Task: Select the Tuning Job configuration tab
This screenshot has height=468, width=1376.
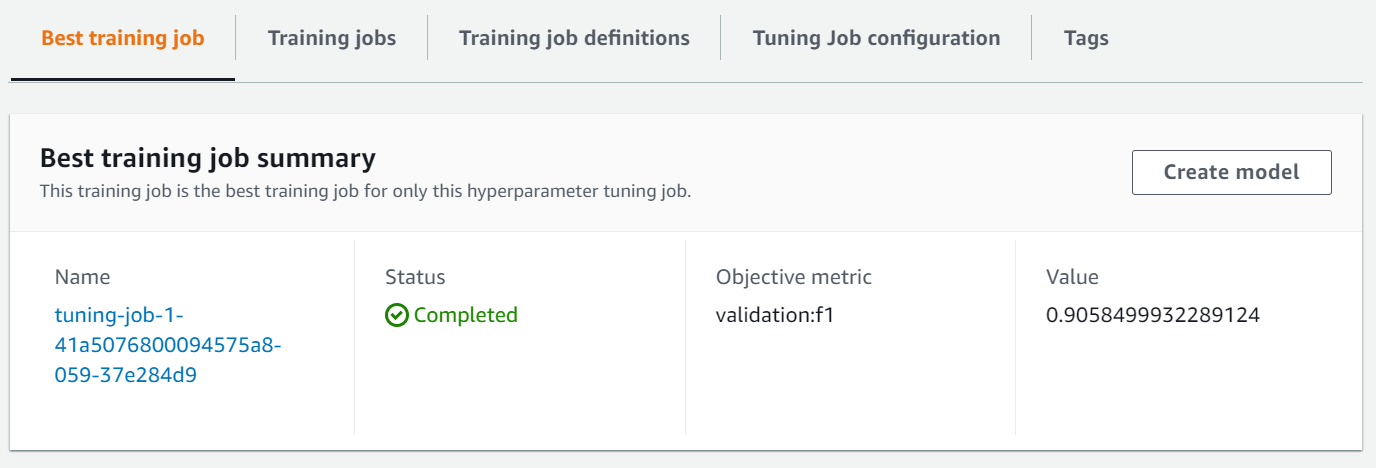Action: tap(876, 39)
